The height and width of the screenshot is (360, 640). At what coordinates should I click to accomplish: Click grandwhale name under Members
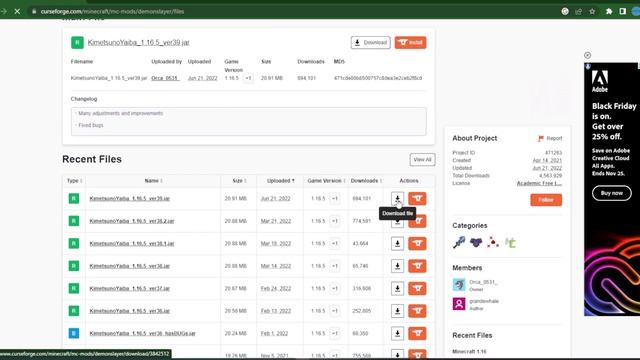pyautogui.click(x=484, y=301)
